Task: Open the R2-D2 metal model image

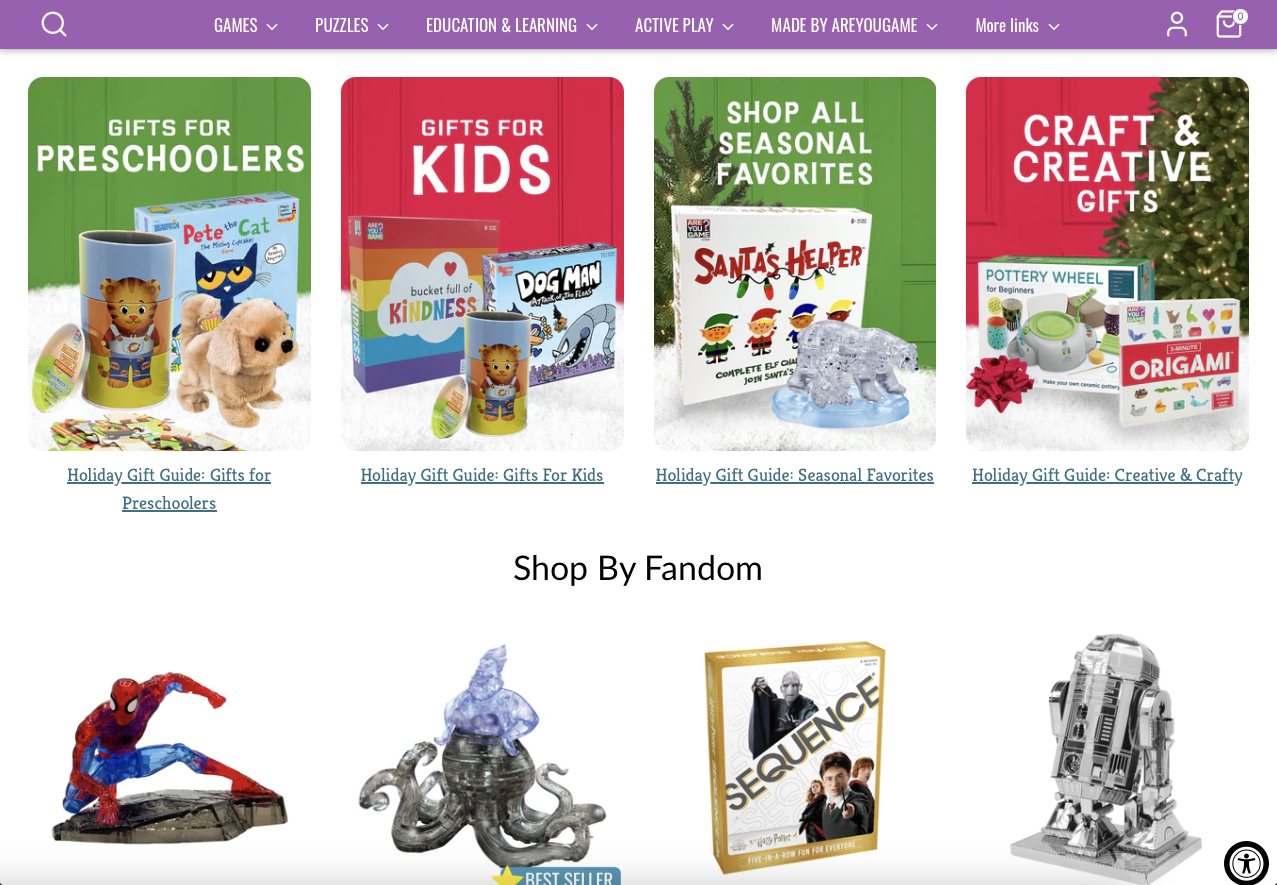Action: point(1107,758)
